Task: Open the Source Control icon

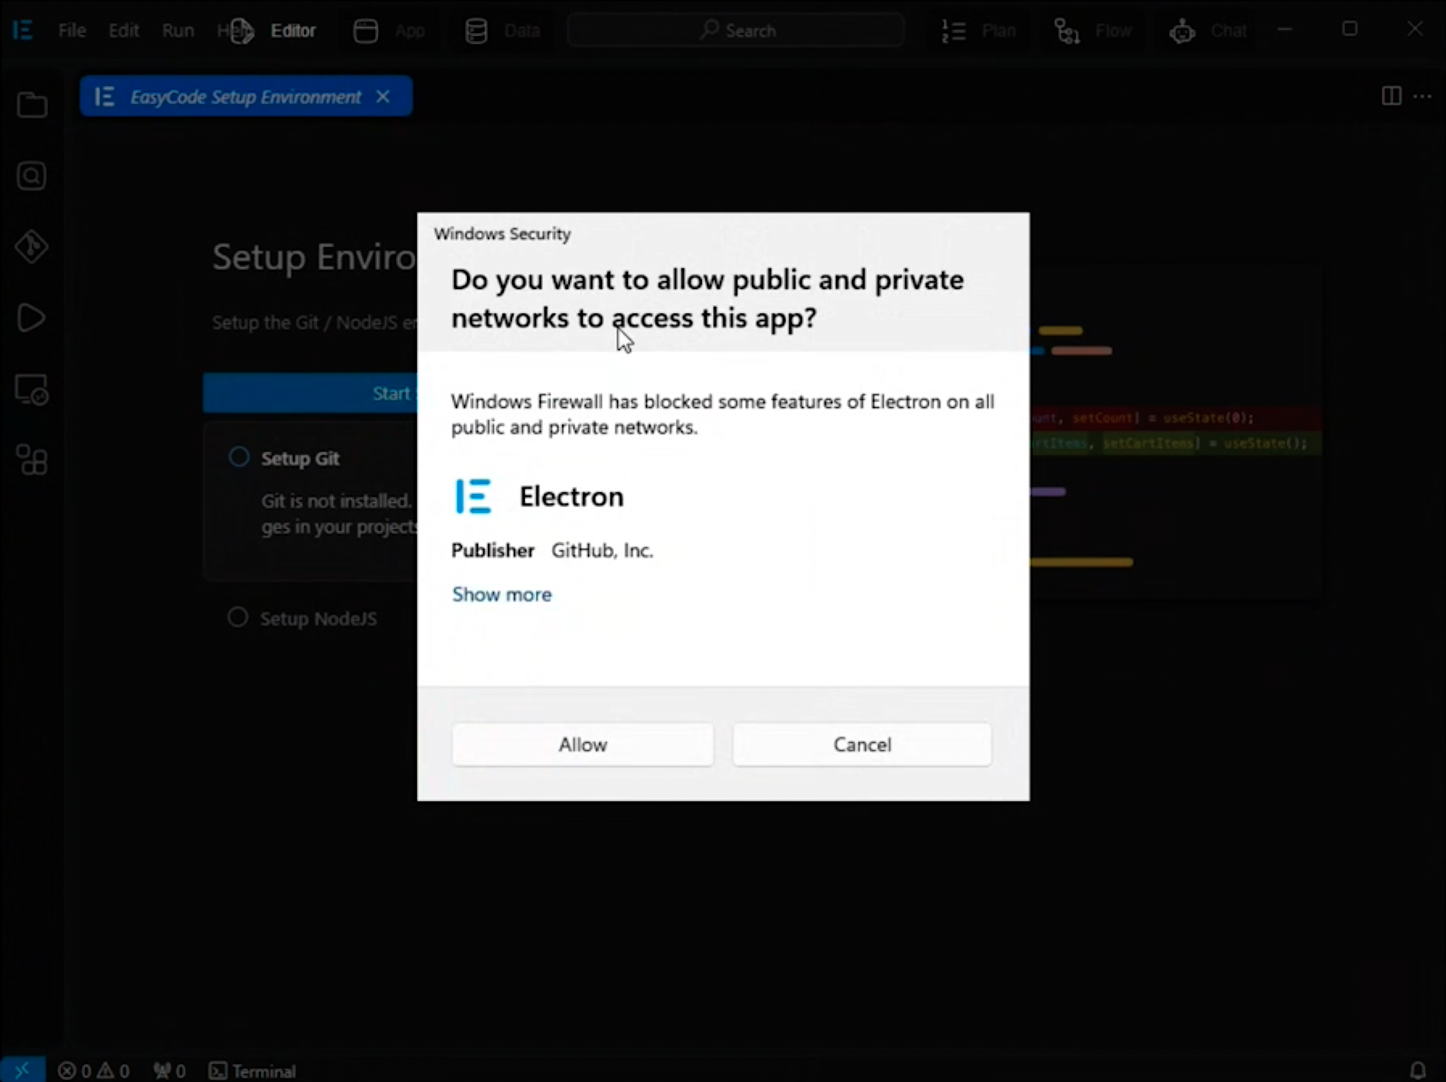Action: click(31, 247)
